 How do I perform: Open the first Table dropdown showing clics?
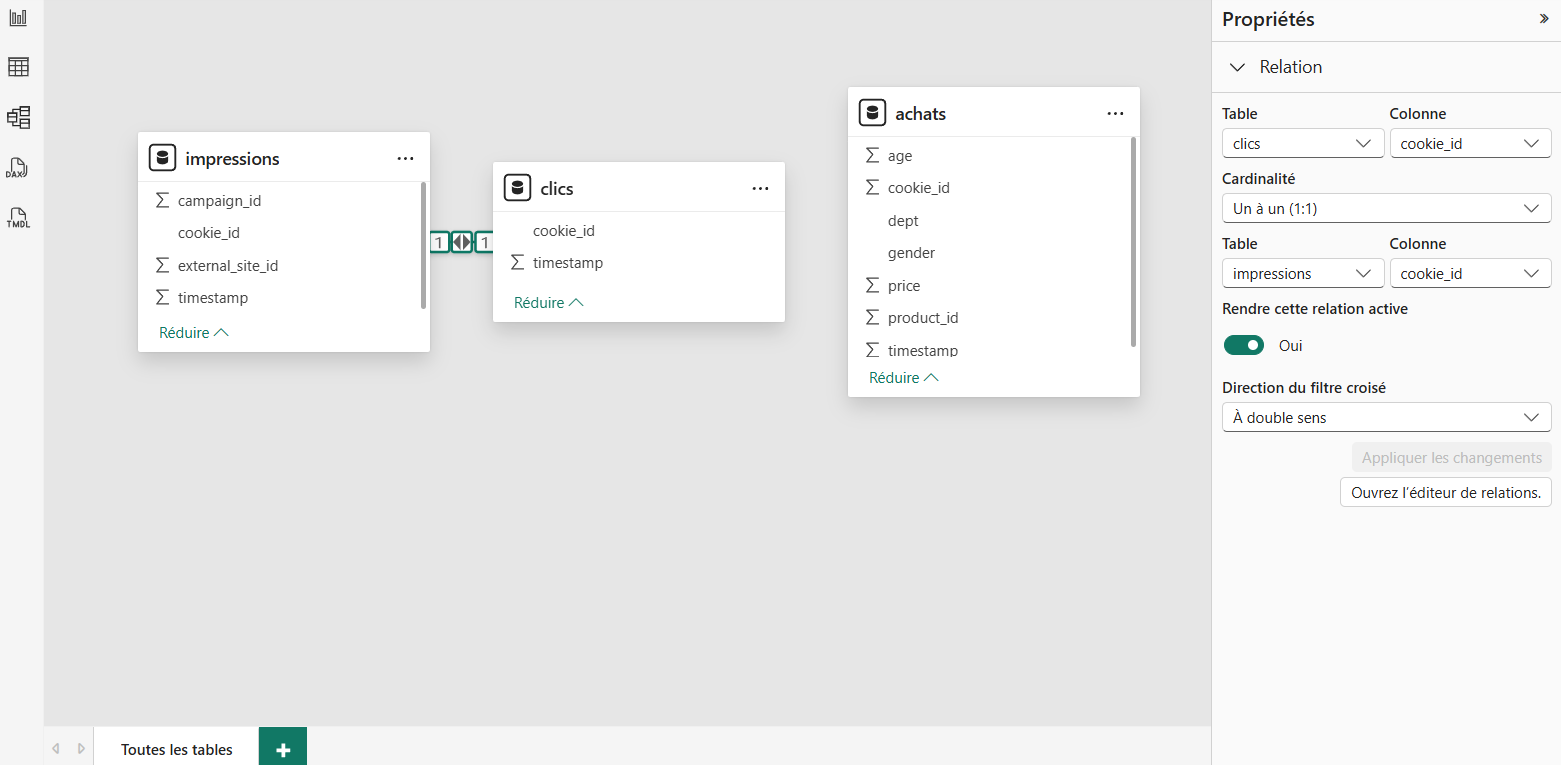(1302, 143)
